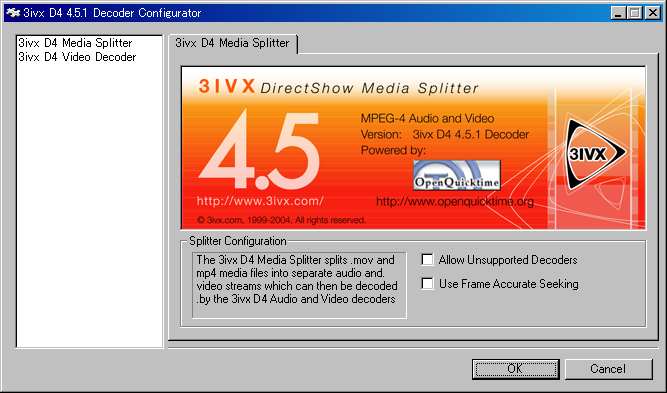
Task: Click the splitter description text box
Action: 299,285
